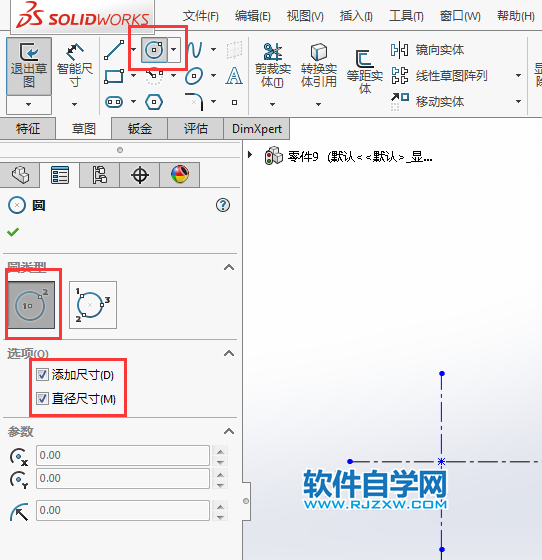Open the Convert Entities dropdown arrow
The image size is (542, 560).
coord(318,104)
